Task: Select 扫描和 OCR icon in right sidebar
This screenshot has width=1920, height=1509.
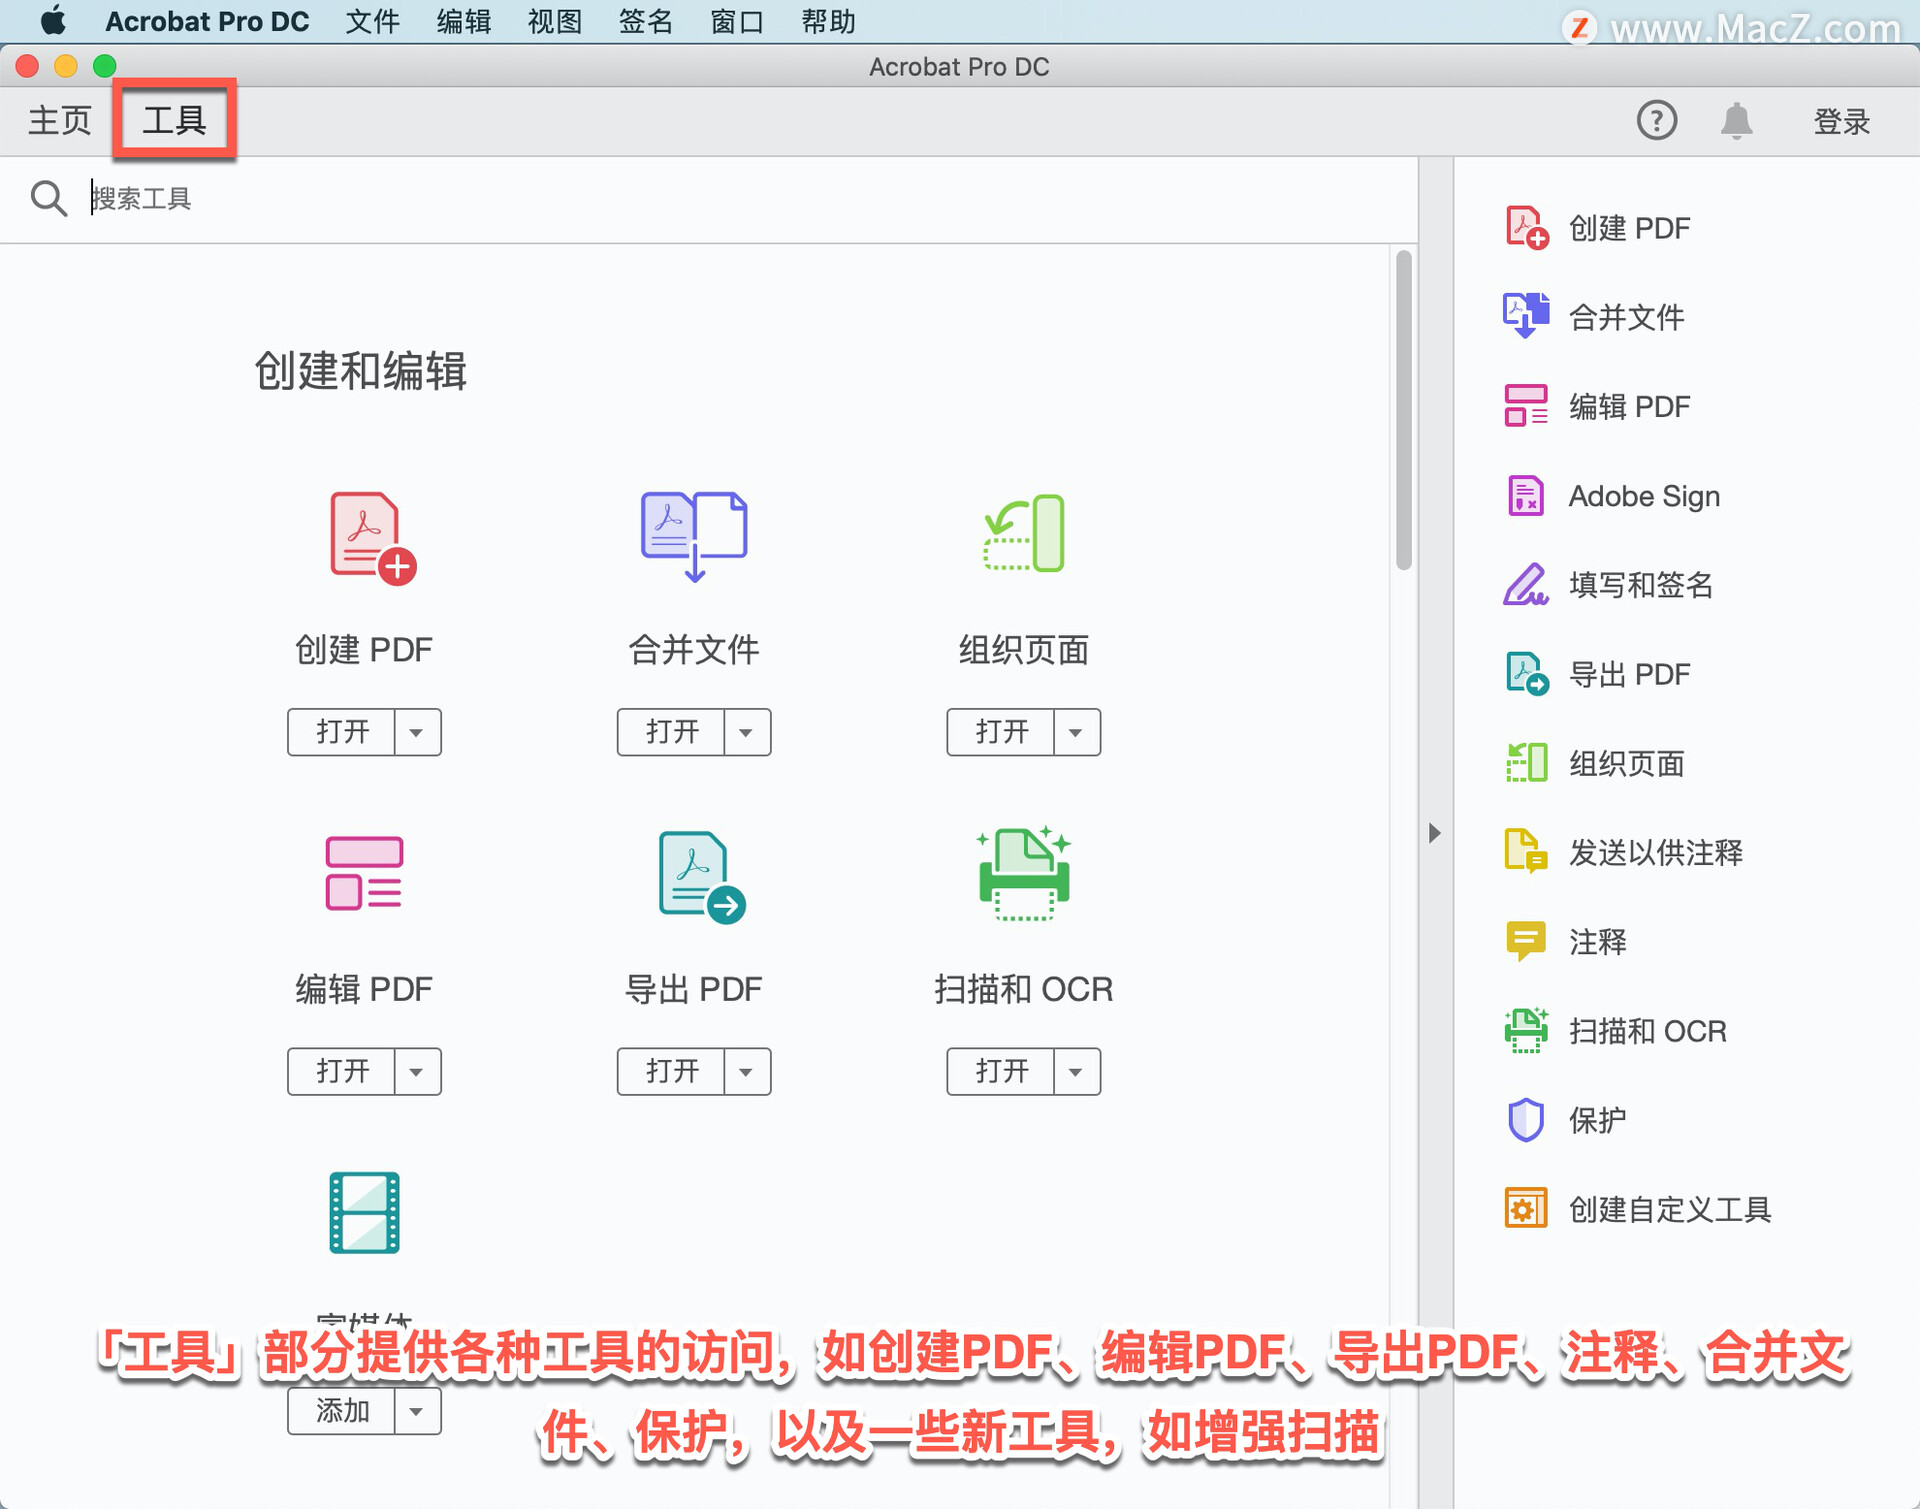Action: [x=1526, y=1031]
